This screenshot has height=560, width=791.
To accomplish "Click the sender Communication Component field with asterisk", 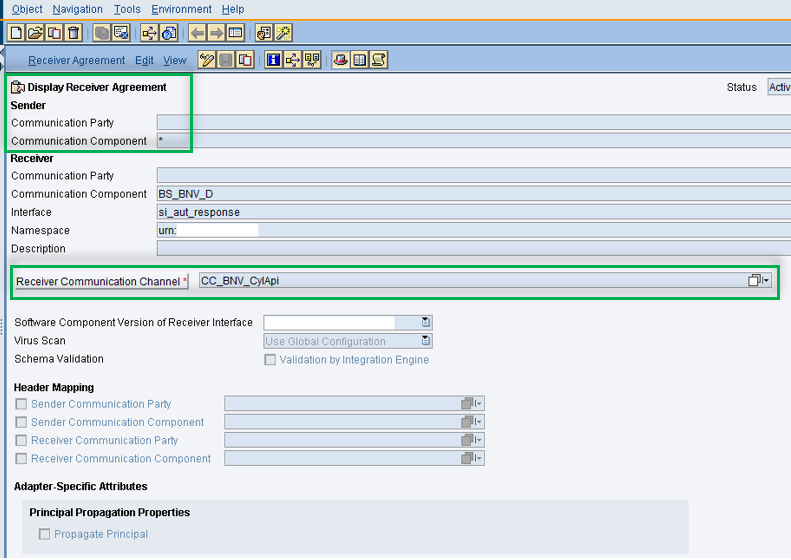I will point(474,141).
